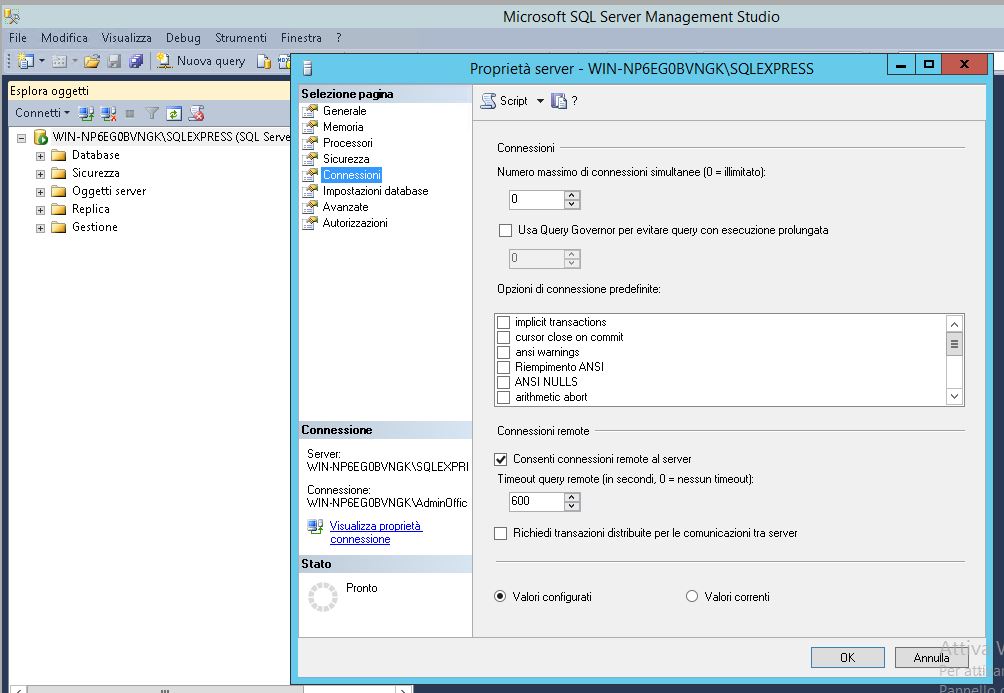
Task: Click the Add New Item toolbar icon
Action: (59, 61)
